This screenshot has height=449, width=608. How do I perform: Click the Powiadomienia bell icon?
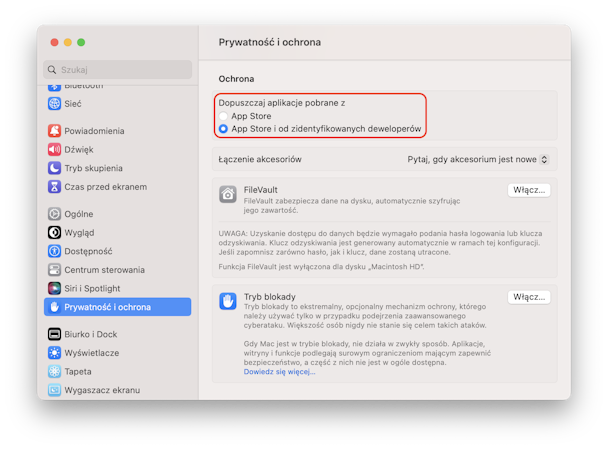[54, 131]
